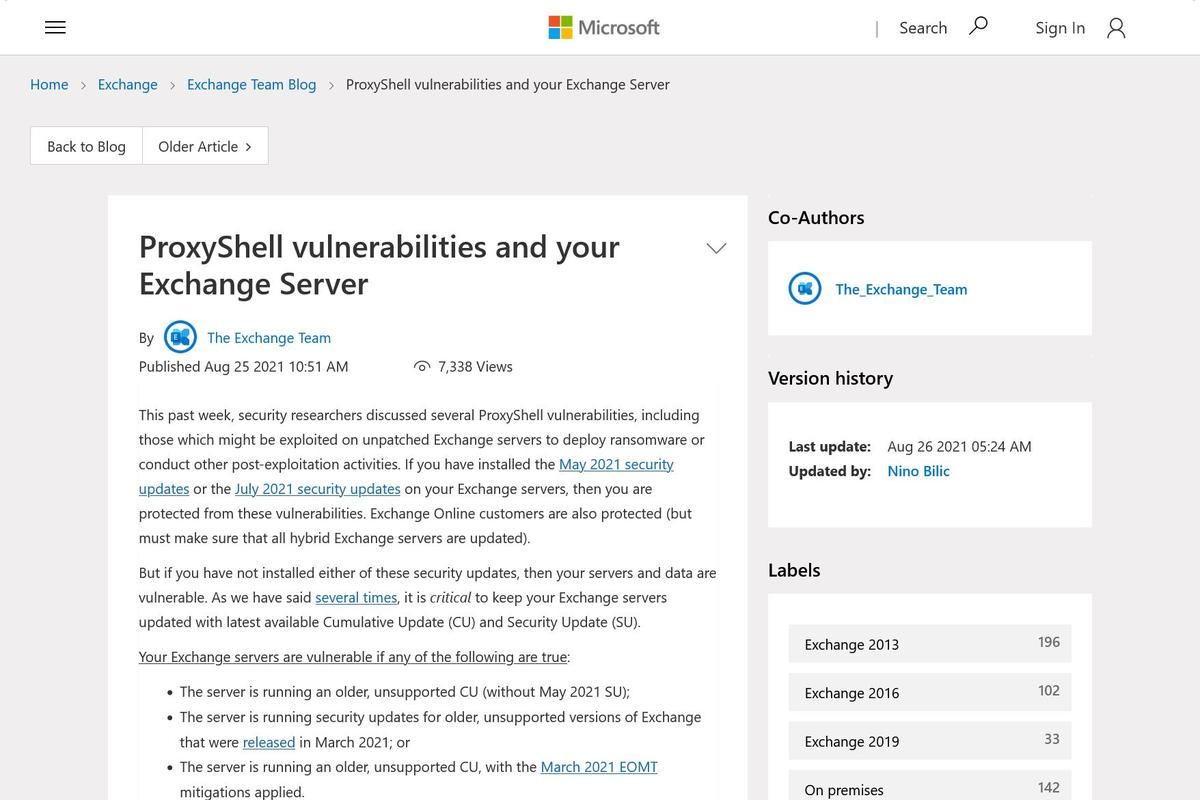Screen dimensions: 1200x800
Task: Select the Exchange 2016 label
Action: (x=930, y=692)
